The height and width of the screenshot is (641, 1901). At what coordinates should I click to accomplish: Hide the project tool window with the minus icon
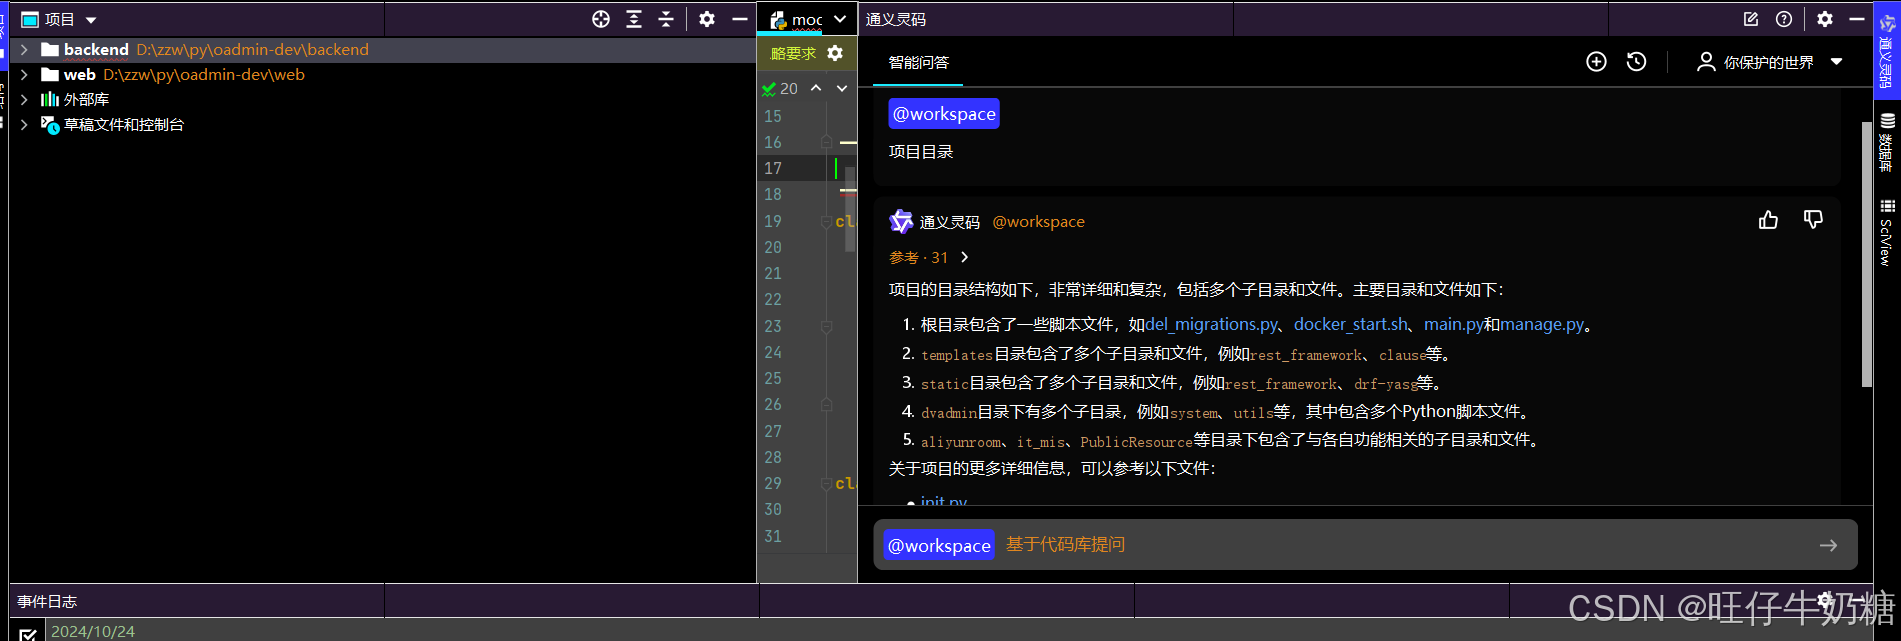[x=740, y=19]
